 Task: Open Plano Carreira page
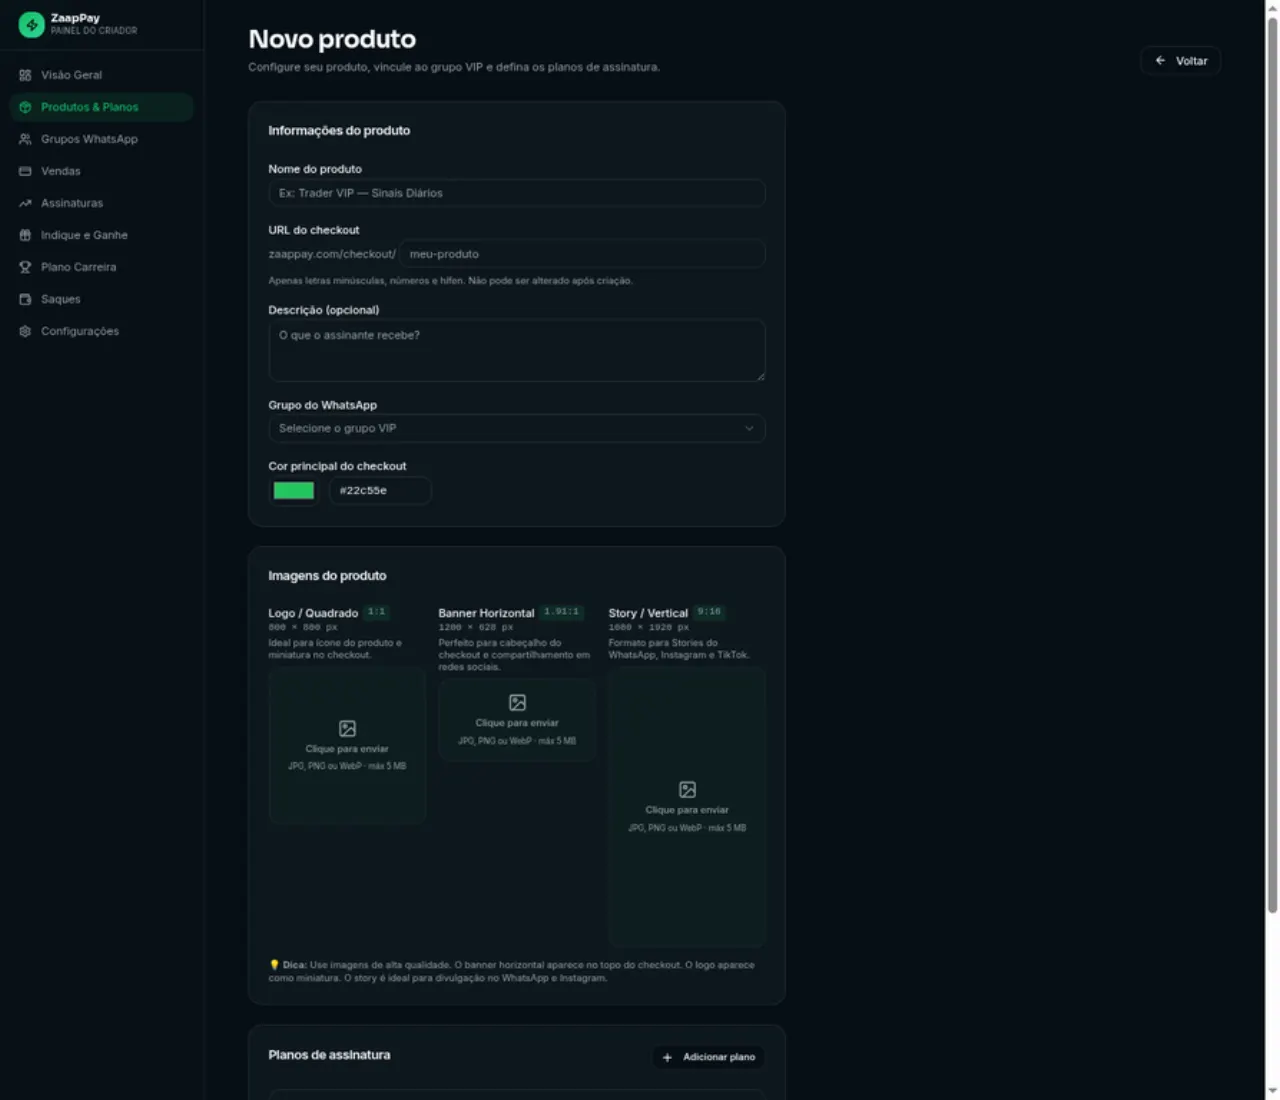point(101,267)
